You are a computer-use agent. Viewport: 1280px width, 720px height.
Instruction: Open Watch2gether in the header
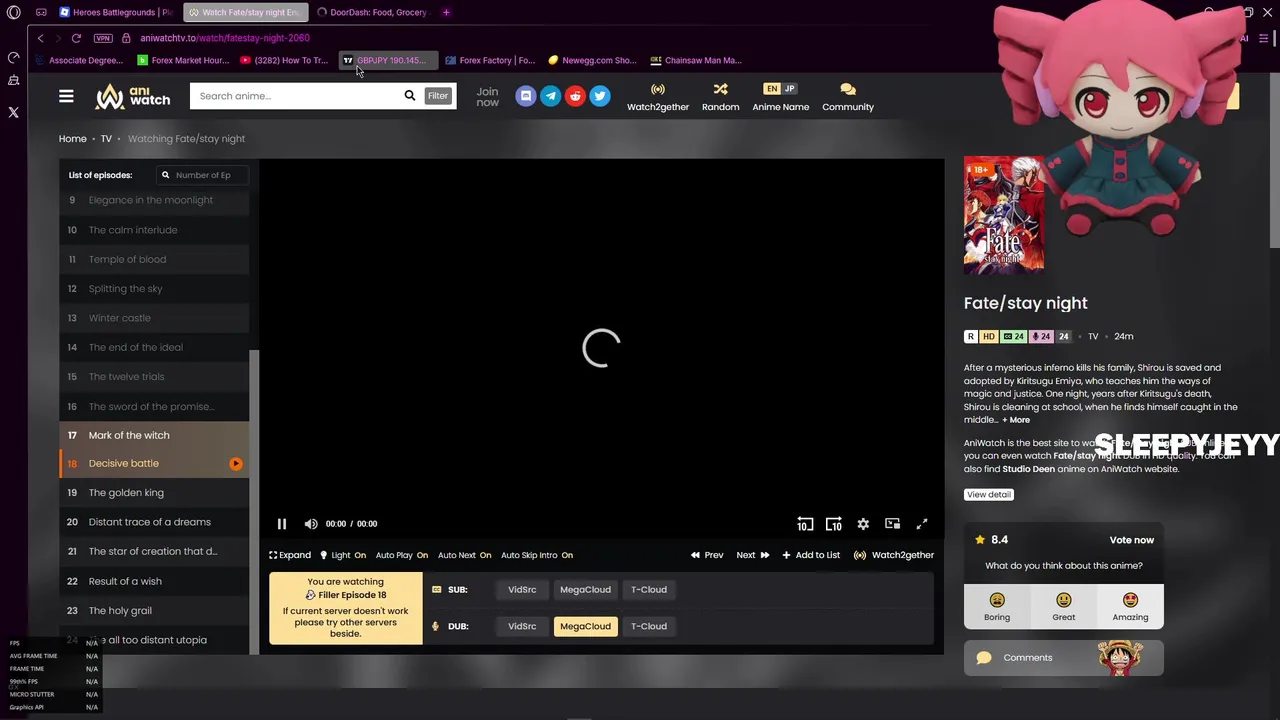pos(657,97)
